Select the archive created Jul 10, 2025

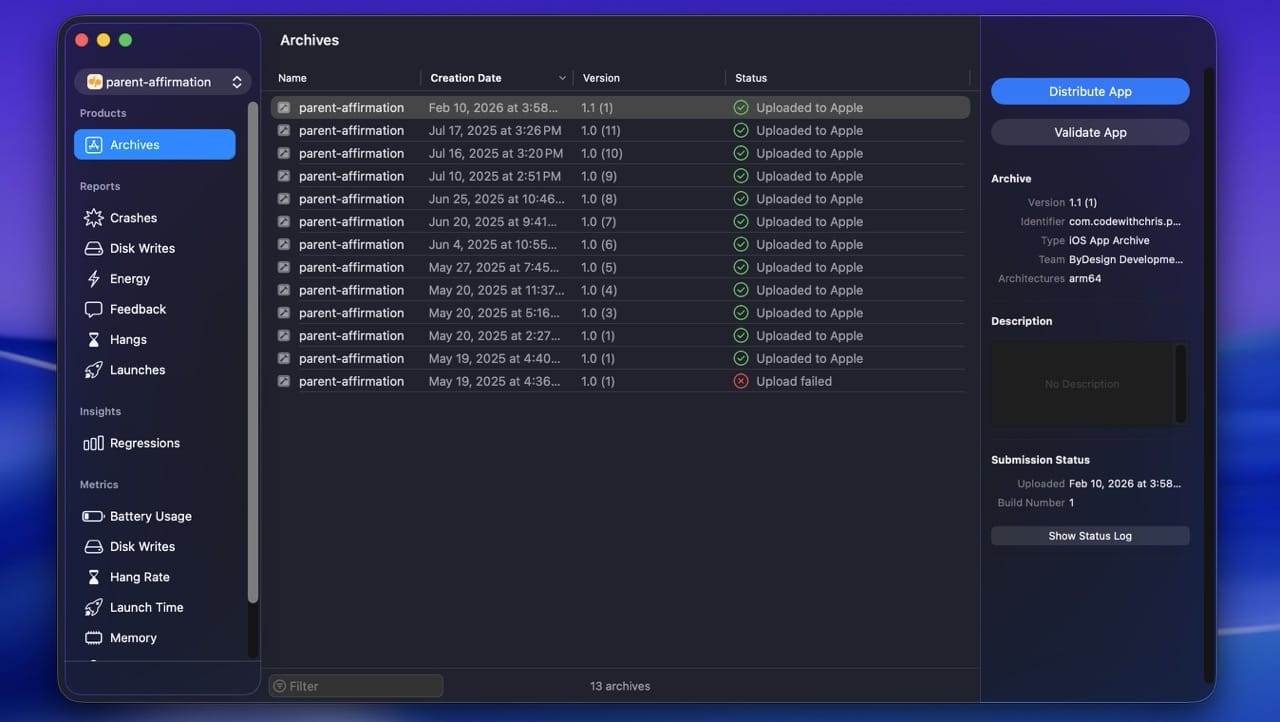tap(620, 176)
